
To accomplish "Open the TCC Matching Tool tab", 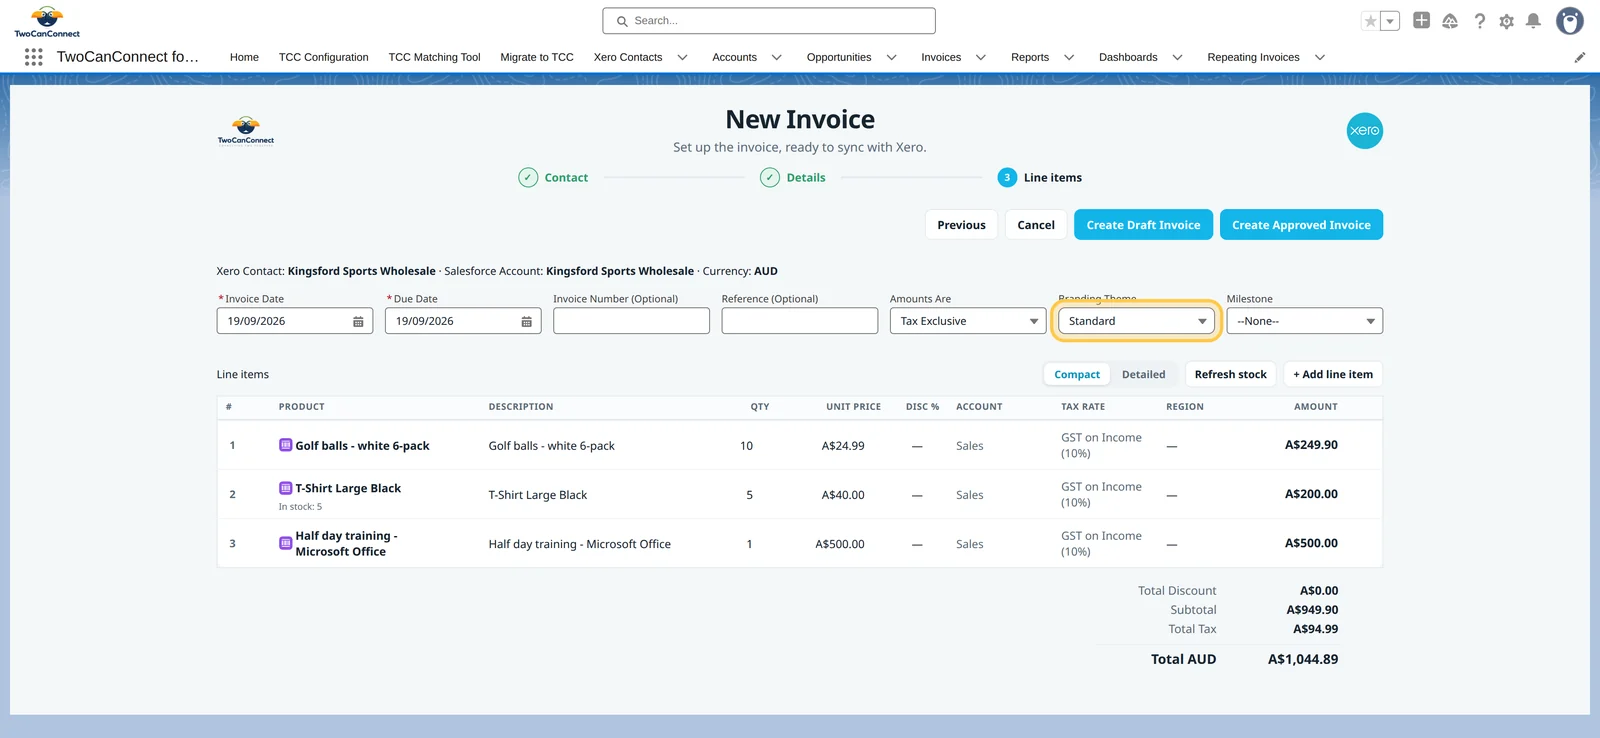I will pyautogui.click(x=434, y=57).
